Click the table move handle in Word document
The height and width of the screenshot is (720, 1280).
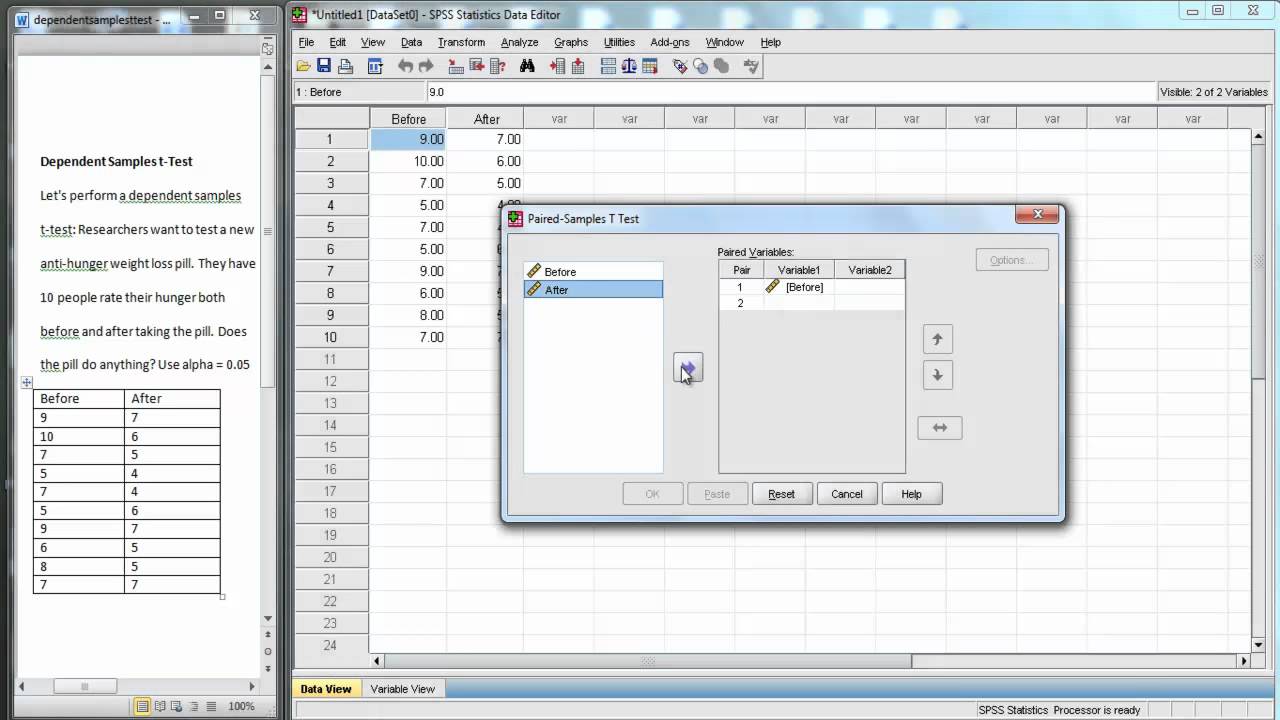tap(27, 382)
